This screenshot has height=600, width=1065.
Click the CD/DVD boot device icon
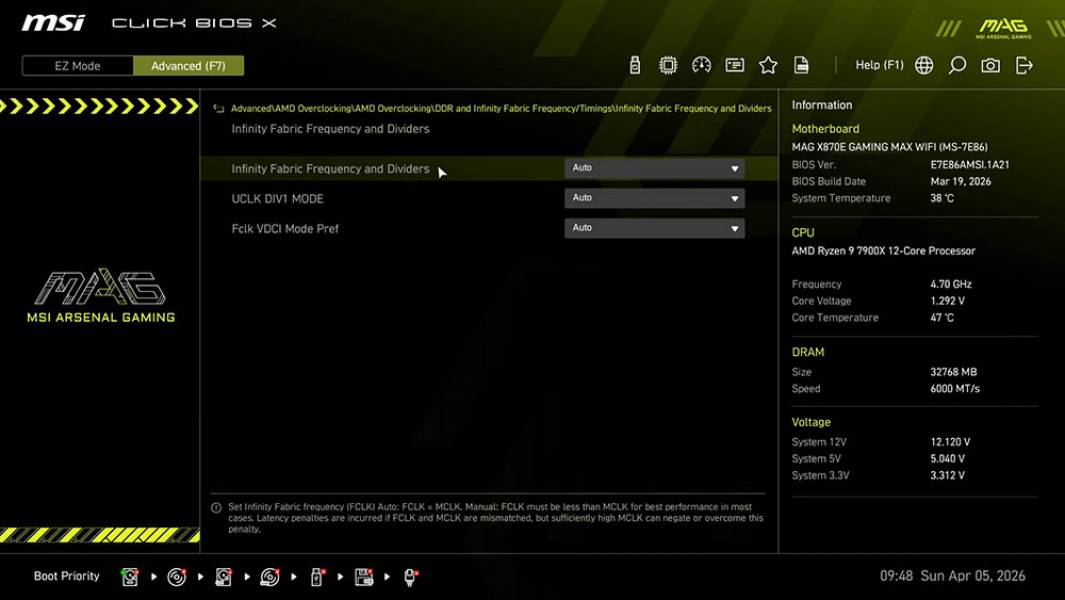[x=177, y=576]
